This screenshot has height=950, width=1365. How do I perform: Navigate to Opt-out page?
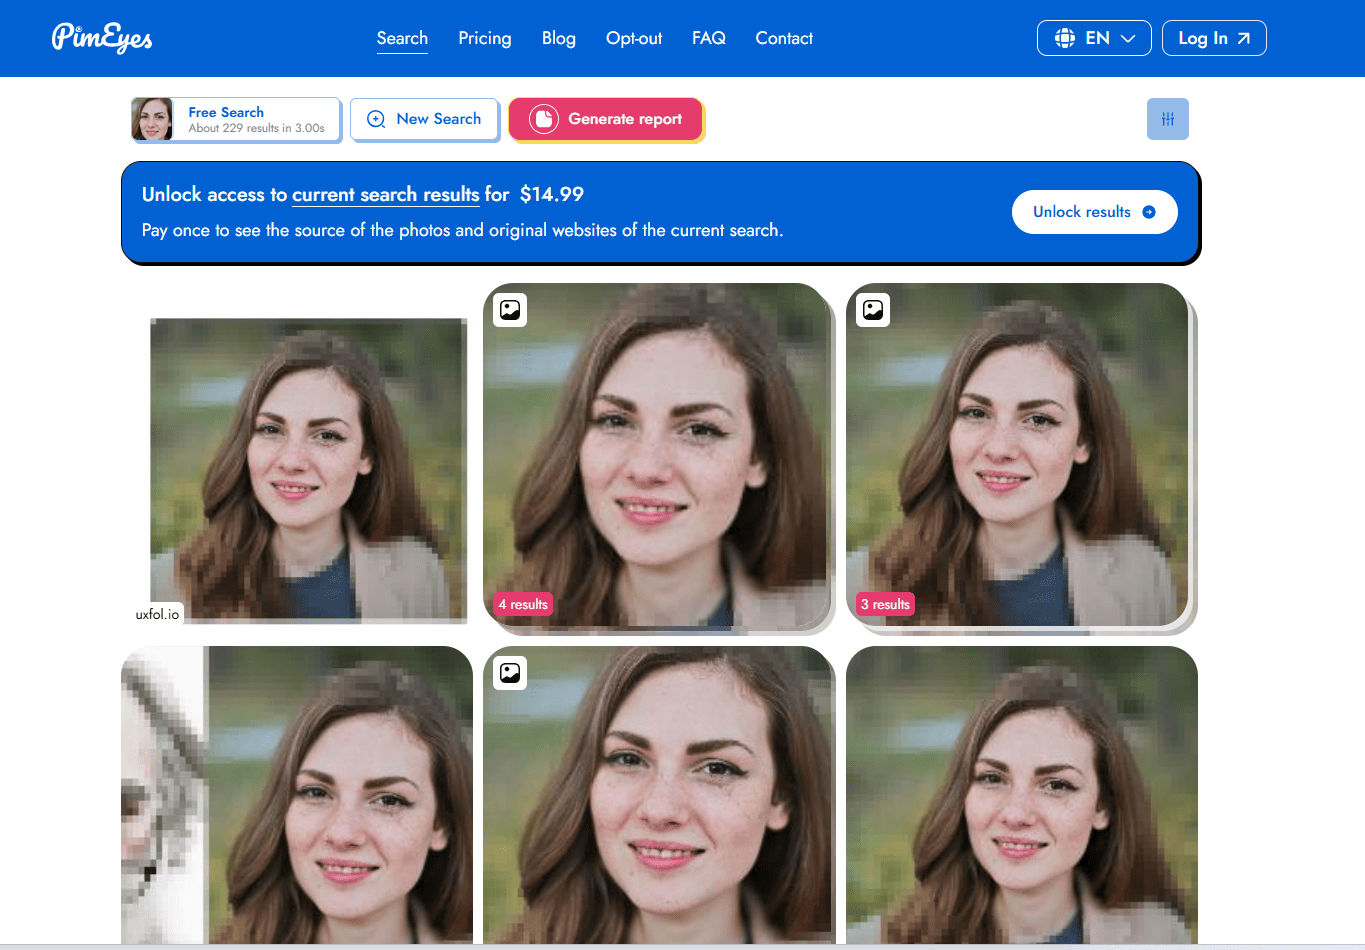coord(633,38)
